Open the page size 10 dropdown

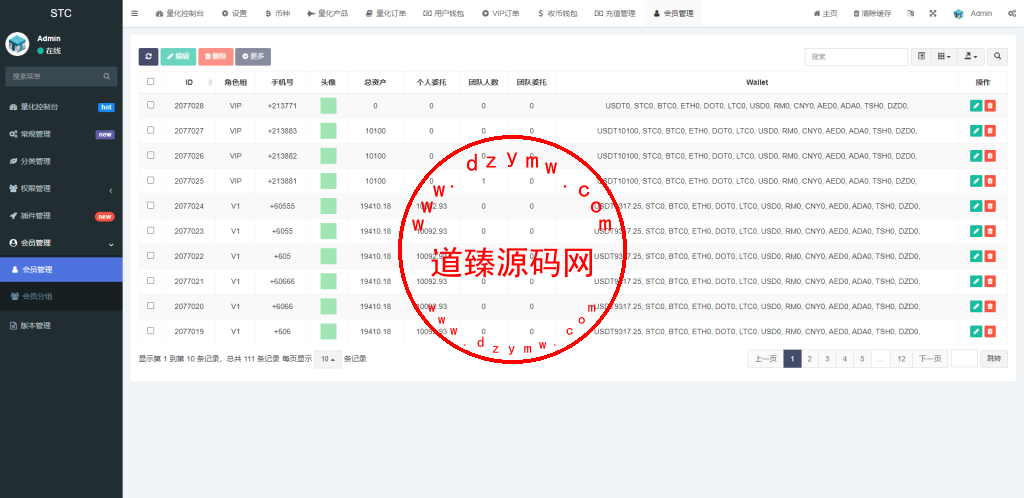[x=328, y=359]
